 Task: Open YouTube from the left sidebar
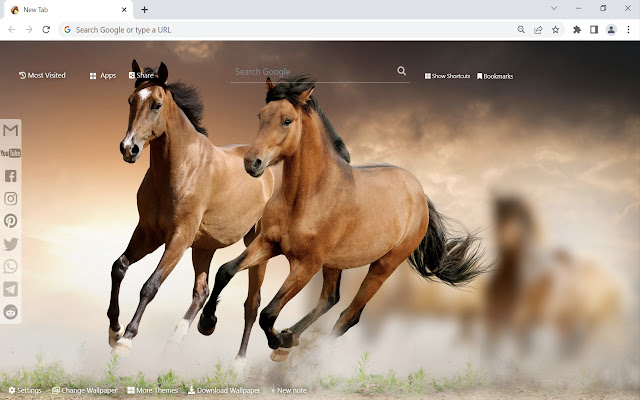click(11, 153)
